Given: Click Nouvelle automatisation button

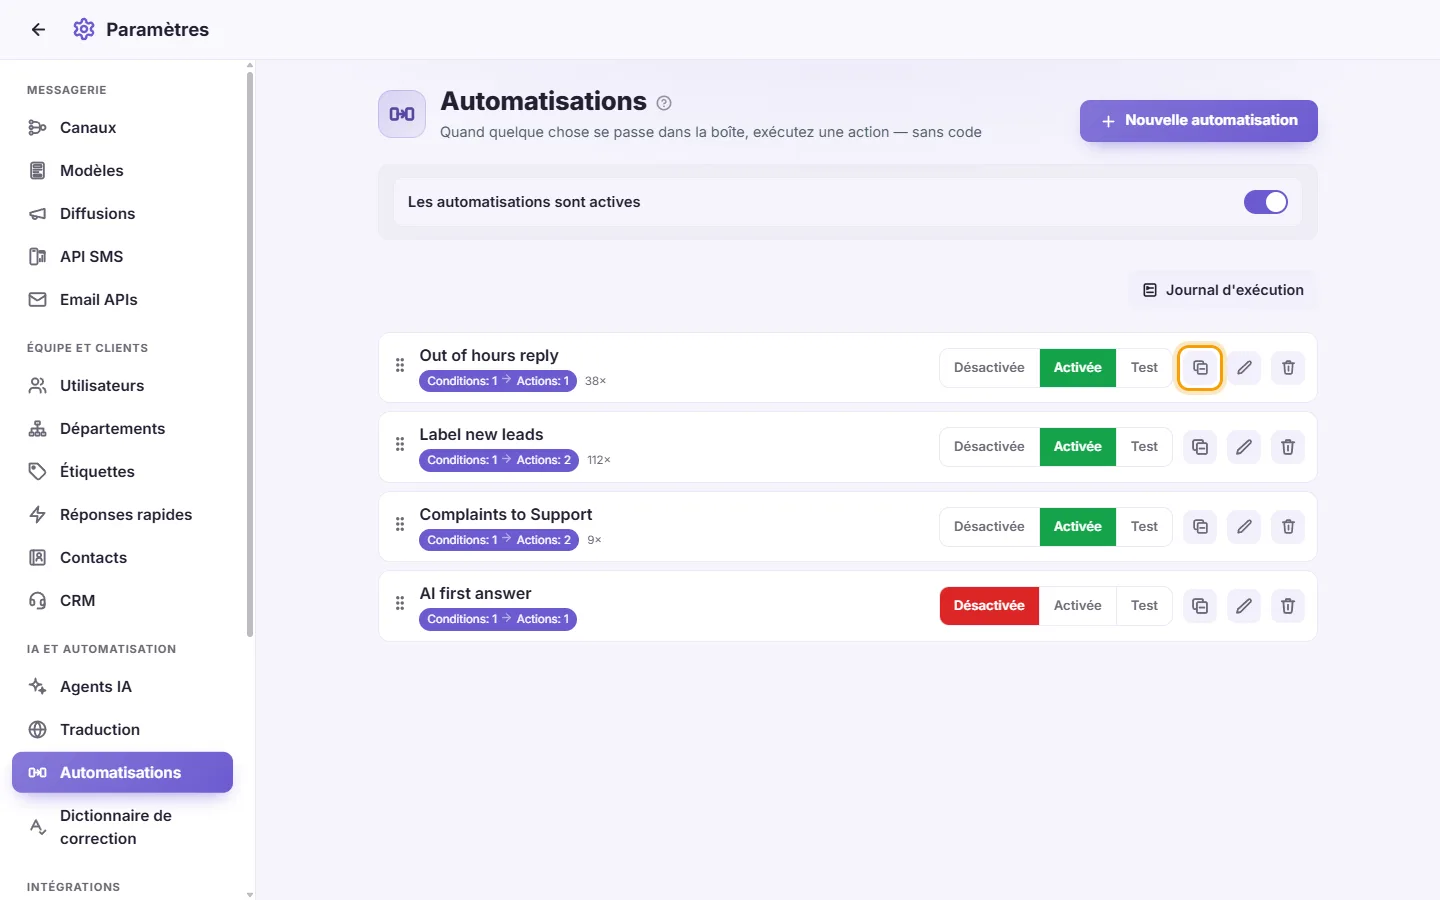Looking at the screenshot, I should pos(1199,121).
